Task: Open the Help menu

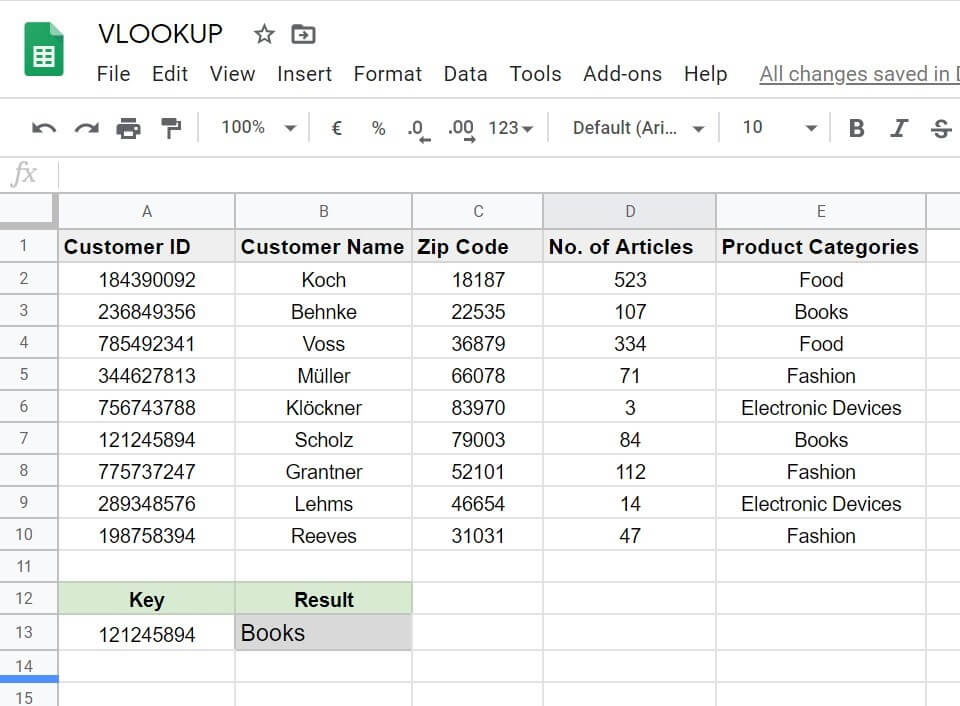Action: point(705,74)
